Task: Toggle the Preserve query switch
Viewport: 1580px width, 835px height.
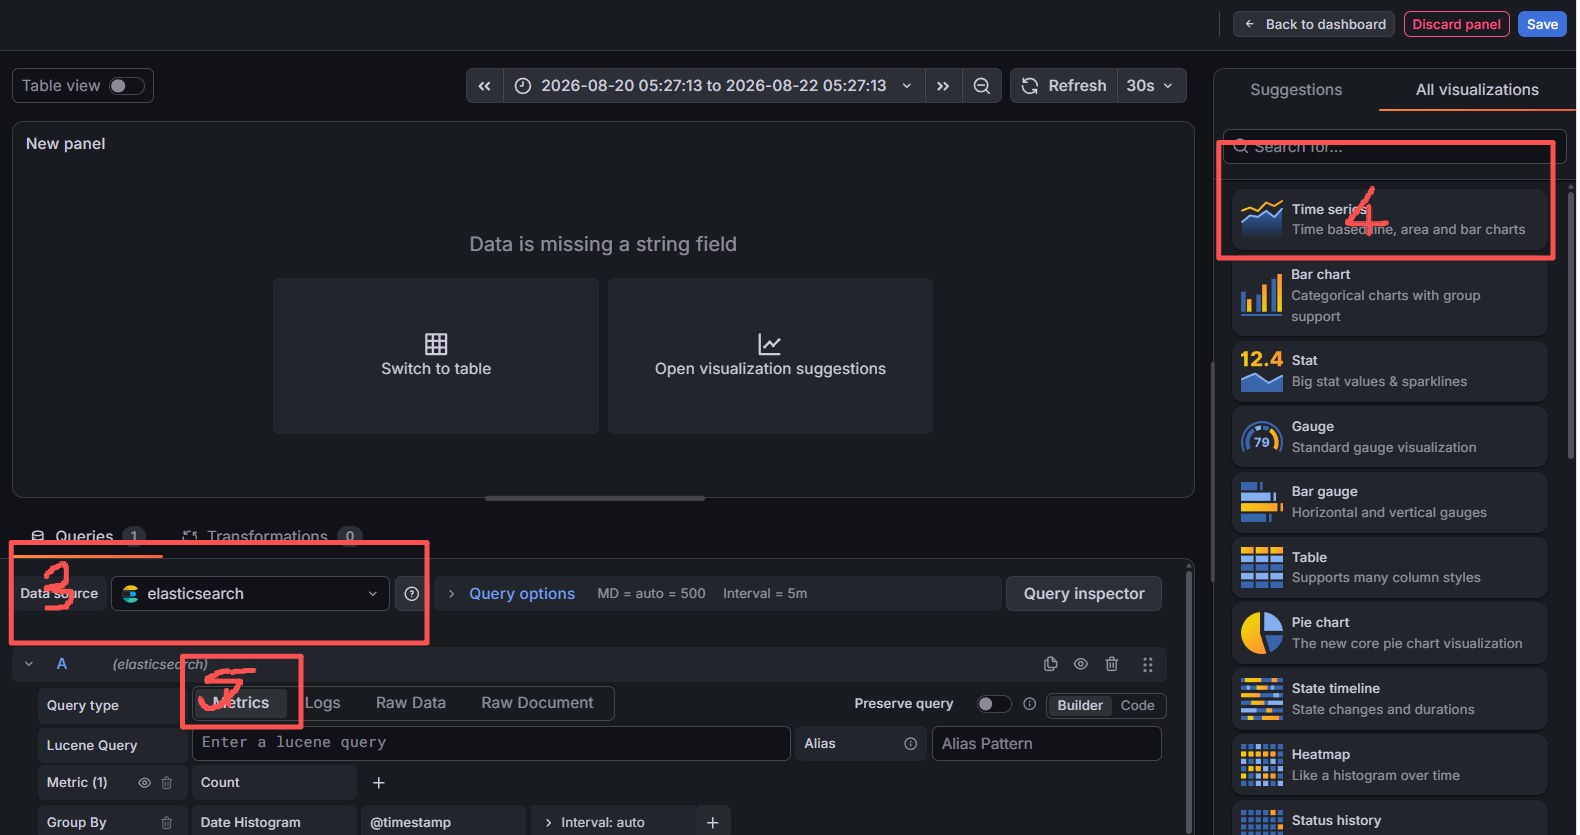Action: [994, 704]
